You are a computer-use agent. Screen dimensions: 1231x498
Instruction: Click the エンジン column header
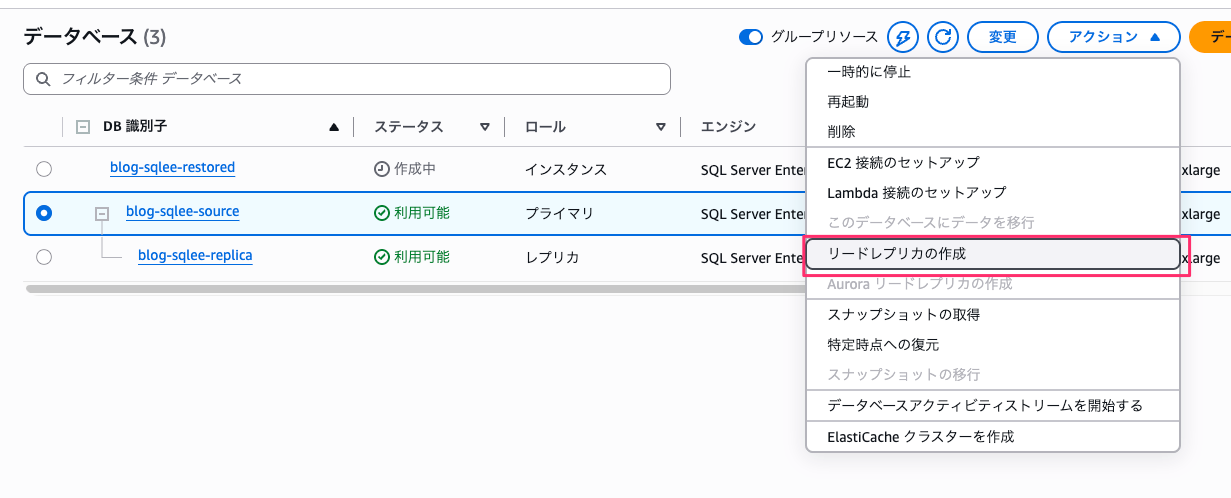point(728,127)
